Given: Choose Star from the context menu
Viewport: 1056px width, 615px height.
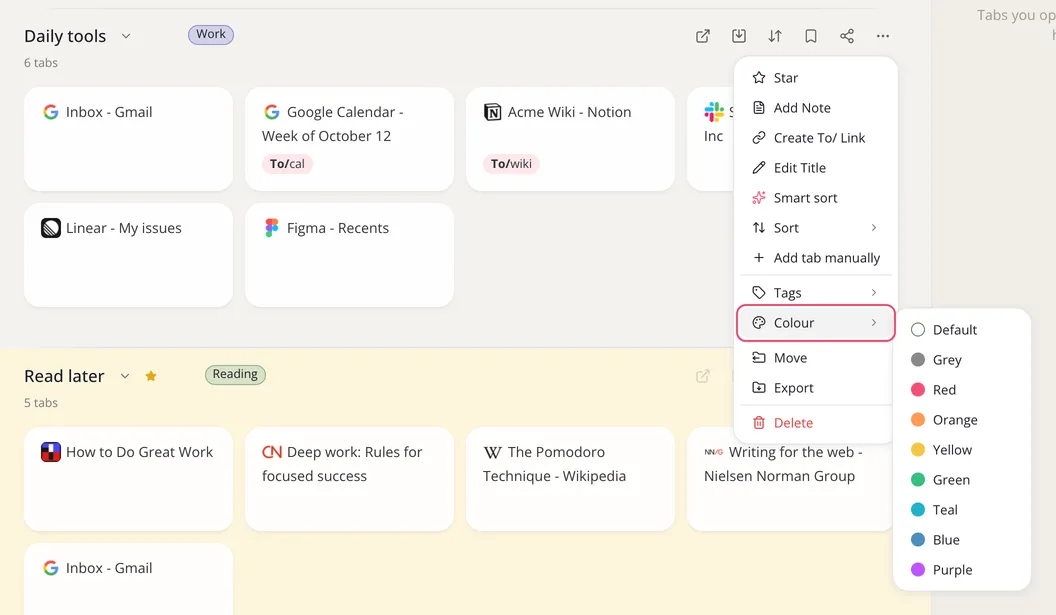Looking at the screenshot, I should [816, 78].
